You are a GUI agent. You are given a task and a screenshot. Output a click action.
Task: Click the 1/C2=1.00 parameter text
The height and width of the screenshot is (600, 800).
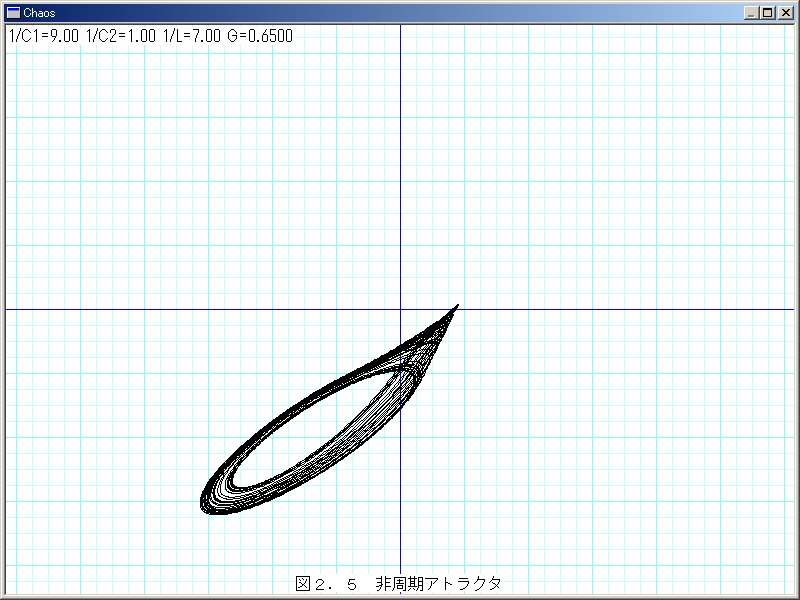pyautogui.click(x=121, y=36)
